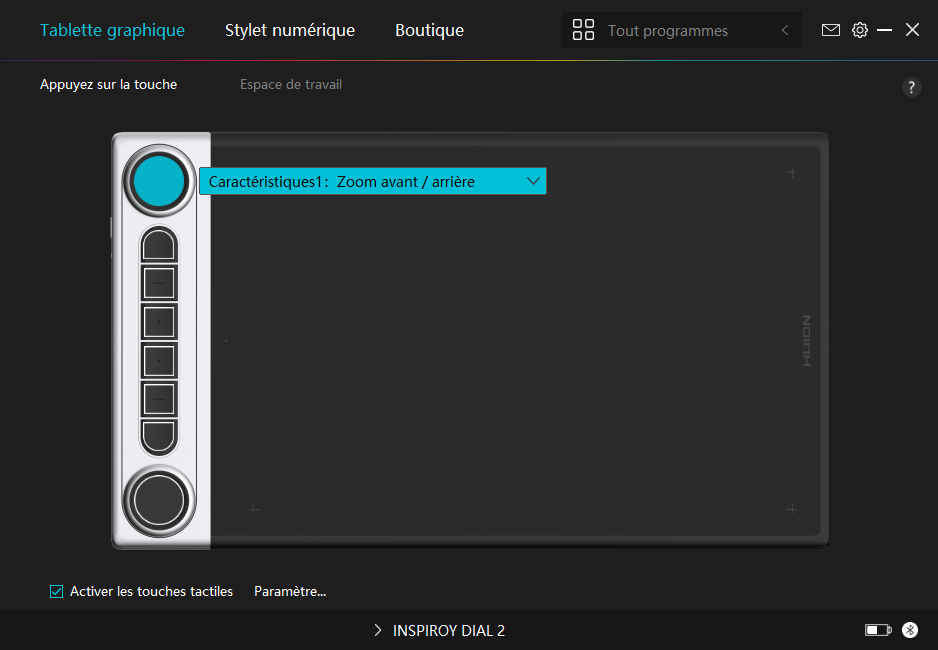
Task: Click the battery level icon
Action: tap(878, 630)
